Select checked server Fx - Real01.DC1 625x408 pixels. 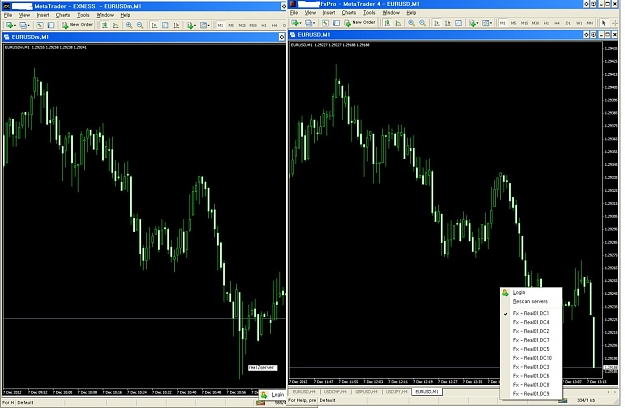(531, 313)
